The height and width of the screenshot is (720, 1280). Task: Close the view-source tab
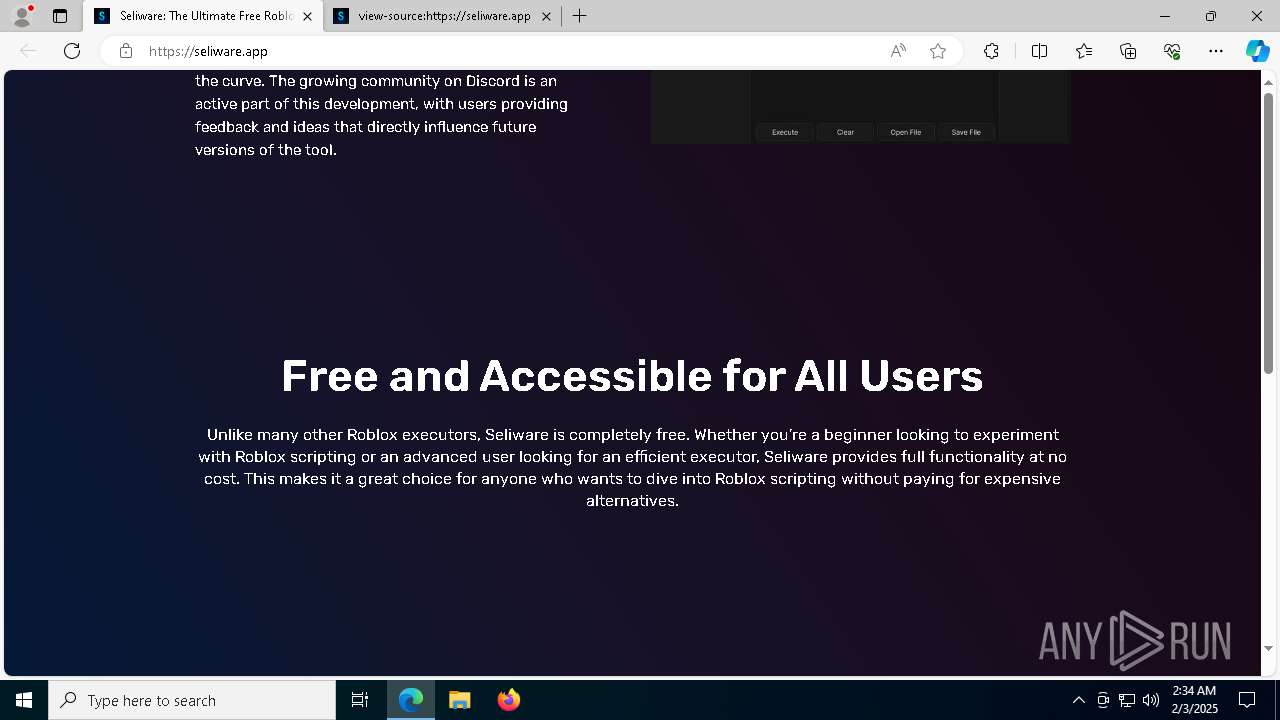[546, 16]
